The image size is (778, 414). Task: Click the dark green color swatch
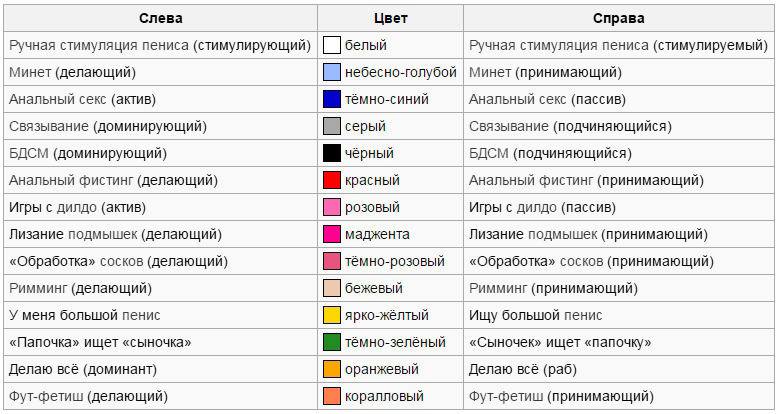click(332, 342)
